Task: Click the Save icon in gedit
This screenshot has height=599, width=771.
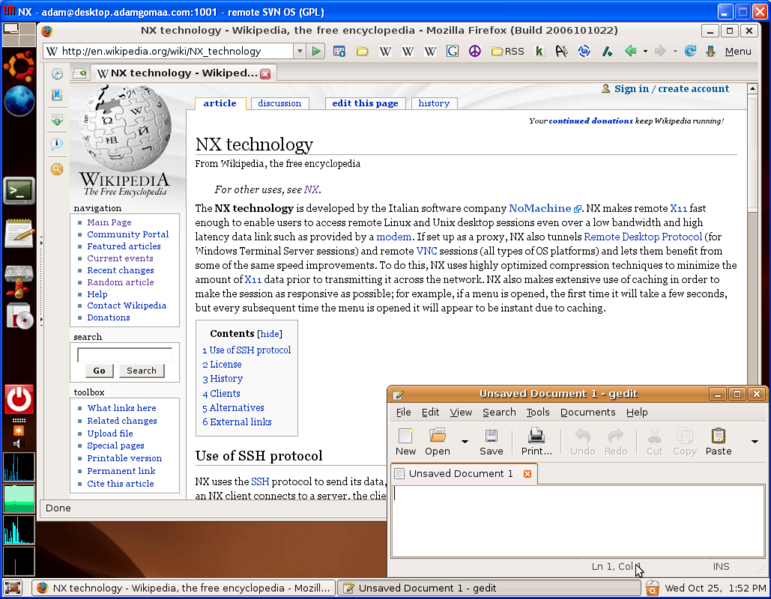Action: pos(491,442)
